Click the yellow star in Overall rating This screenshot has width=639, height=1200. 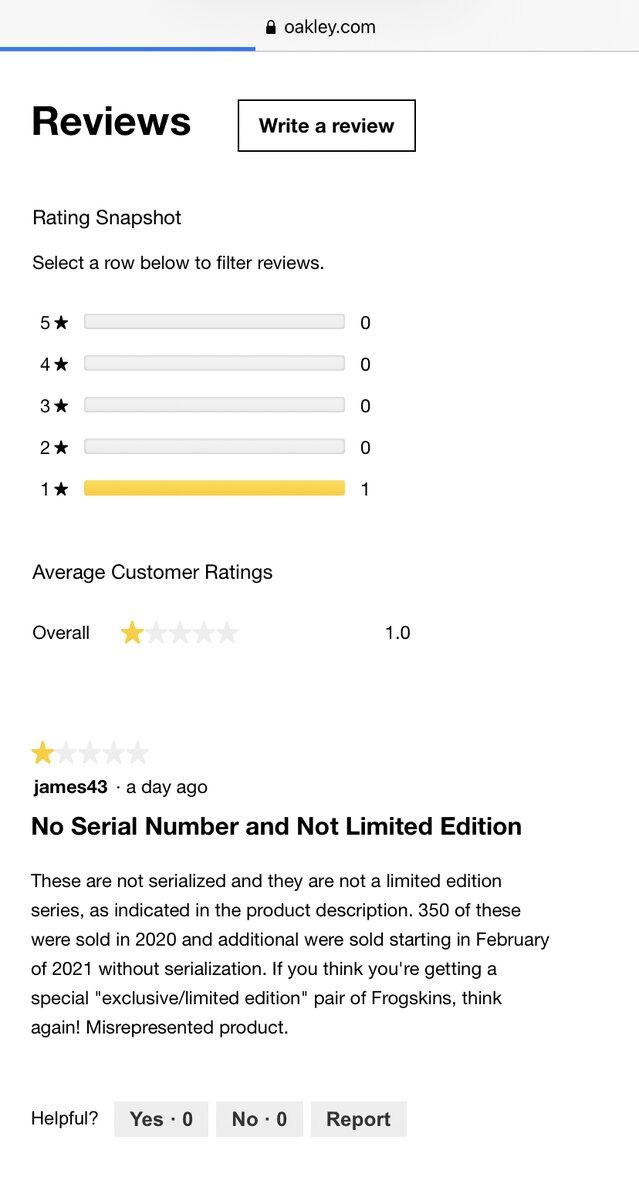click(132, 633)
